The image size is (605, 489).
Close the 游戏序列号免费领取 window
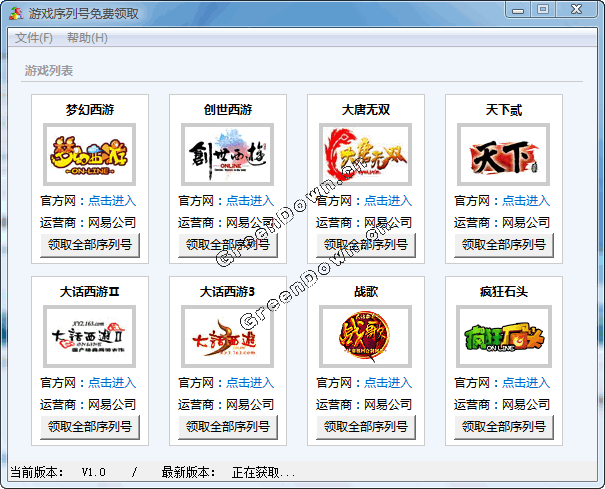(576, 10)
